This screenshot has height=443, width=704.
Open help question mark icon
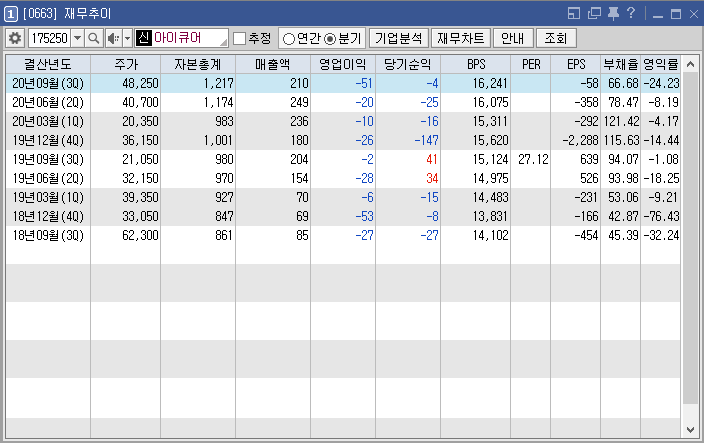click(631, 13)
